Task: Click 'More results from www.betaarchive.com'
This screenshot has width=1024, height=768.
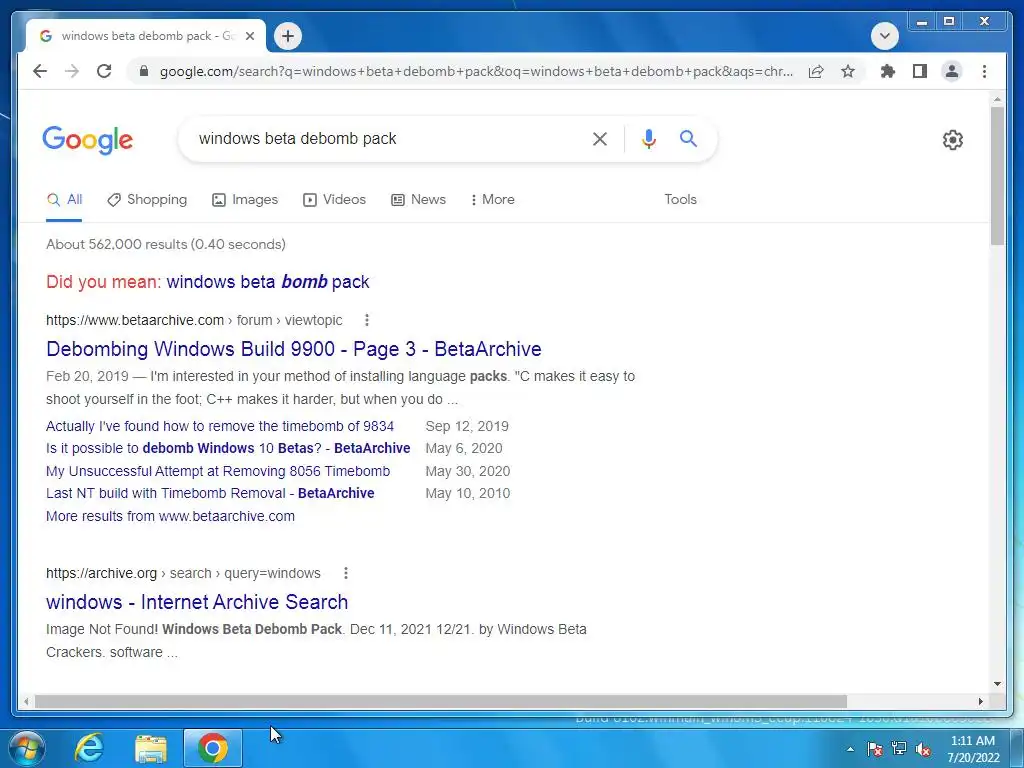Action: pyautogui.click(x=170, y=516)
